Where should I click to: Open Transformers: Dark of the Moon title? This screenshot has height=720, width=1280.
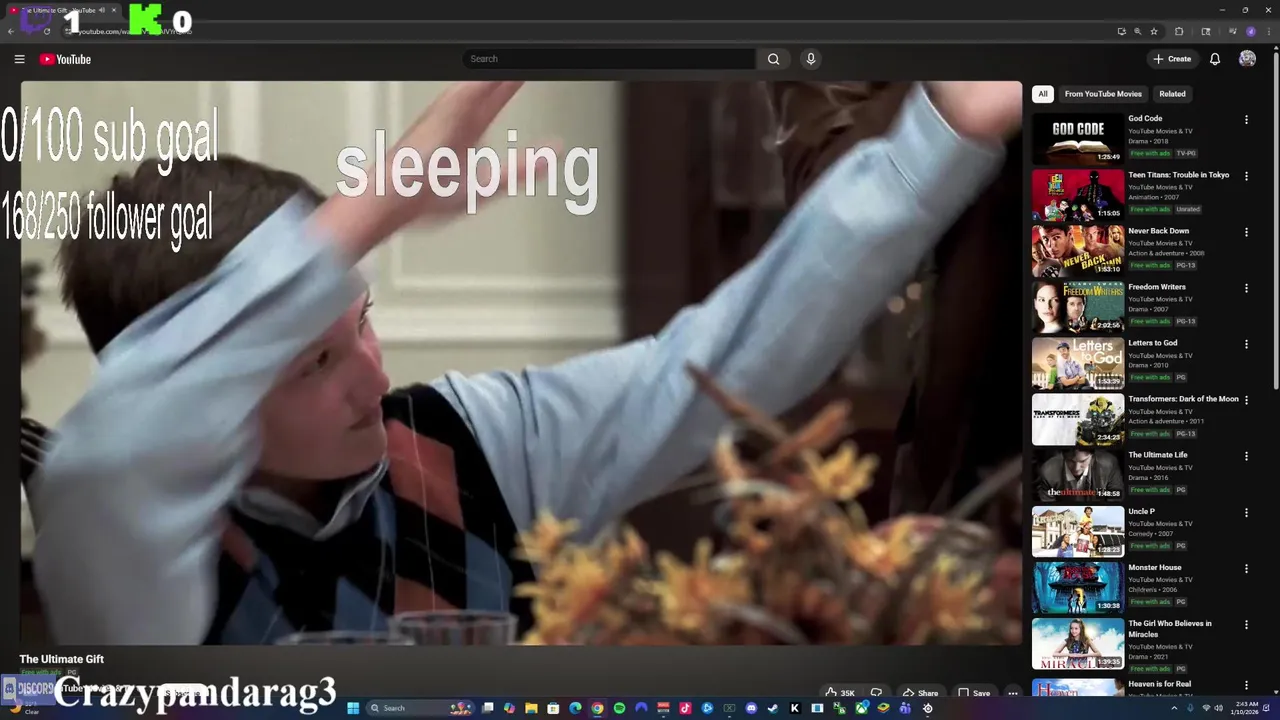tap(1183, 399)
